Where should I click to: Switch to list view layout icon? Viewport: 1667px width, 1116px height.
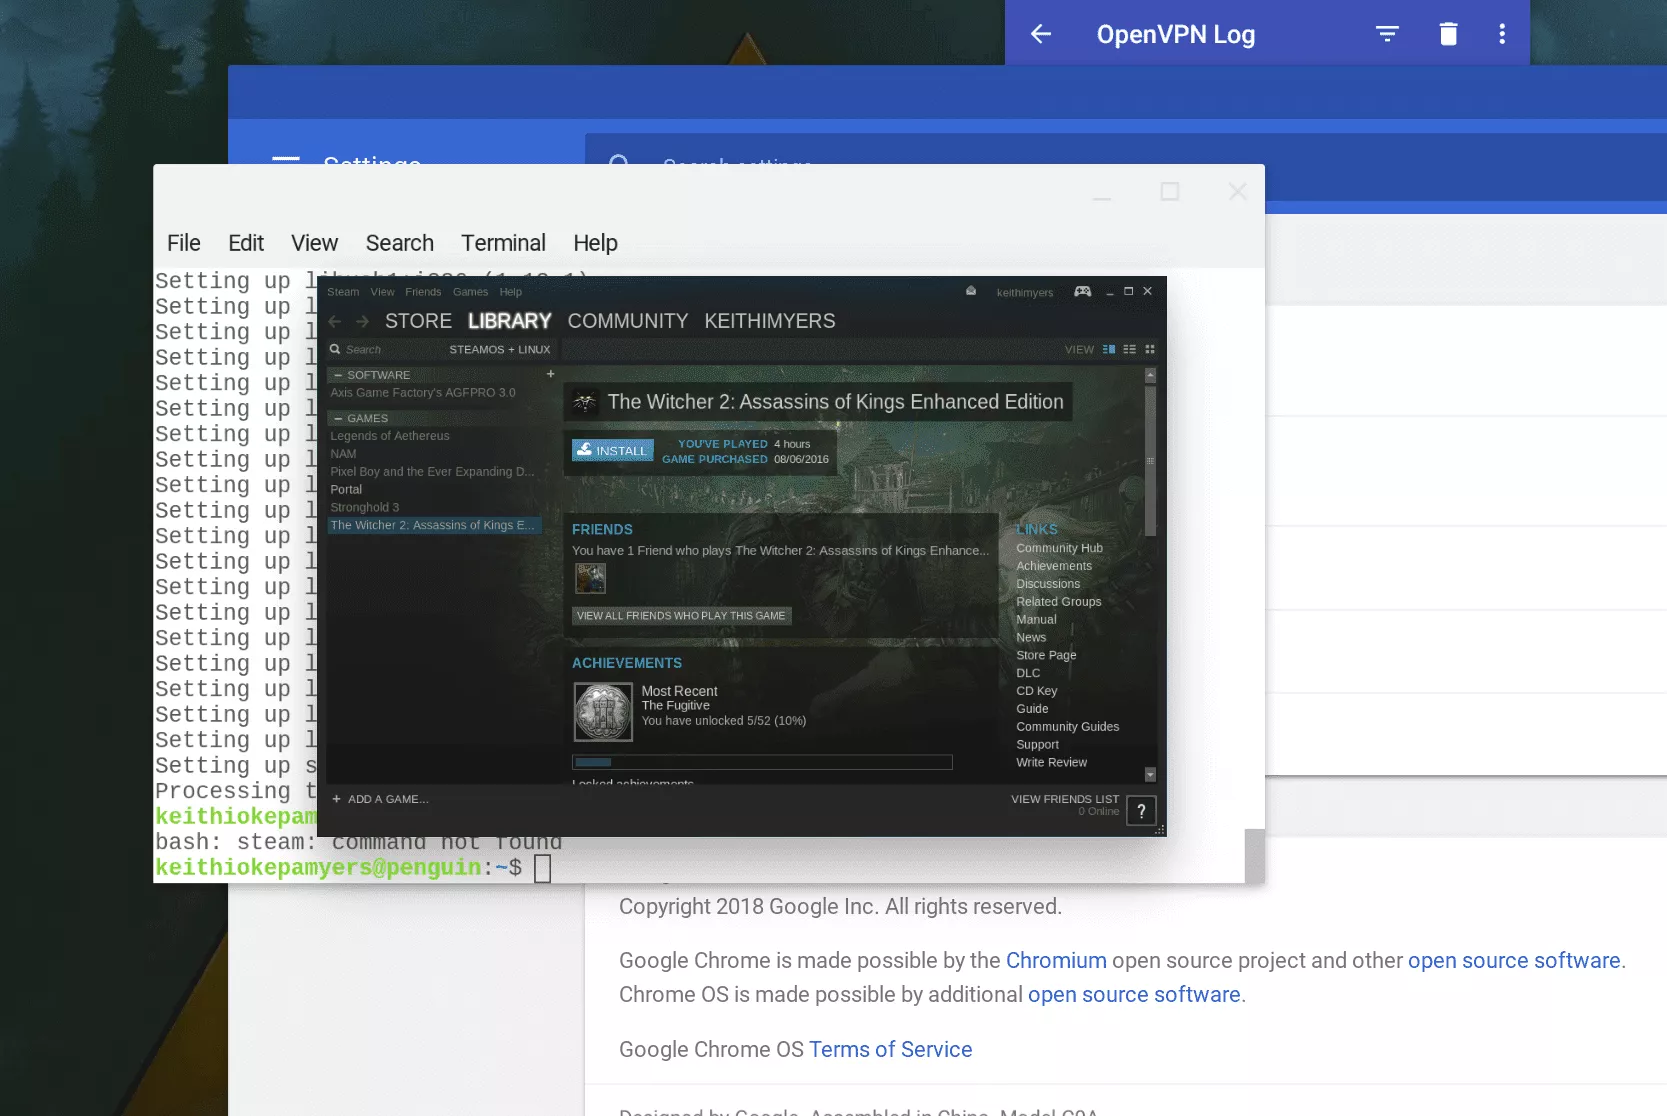1129,350
